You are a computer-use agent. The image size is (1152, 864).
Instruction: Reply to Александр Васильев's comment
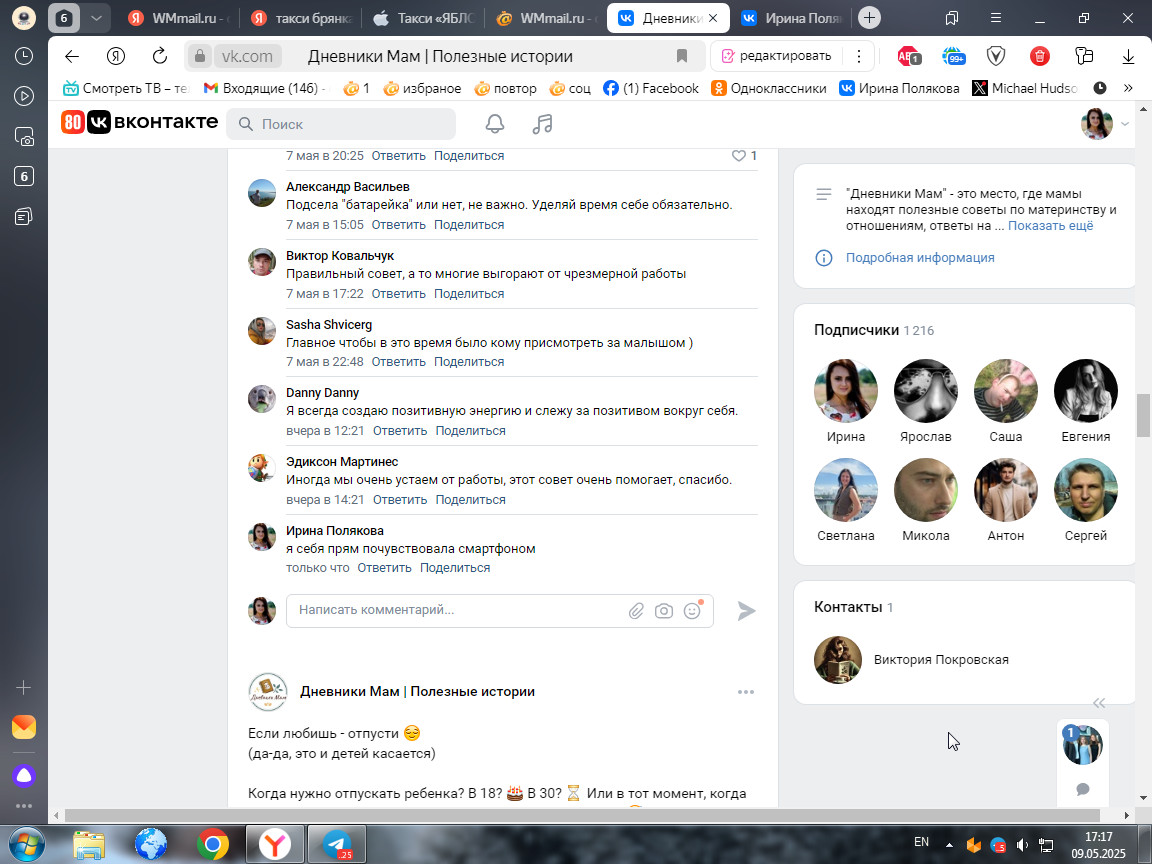tap(398, 225)
